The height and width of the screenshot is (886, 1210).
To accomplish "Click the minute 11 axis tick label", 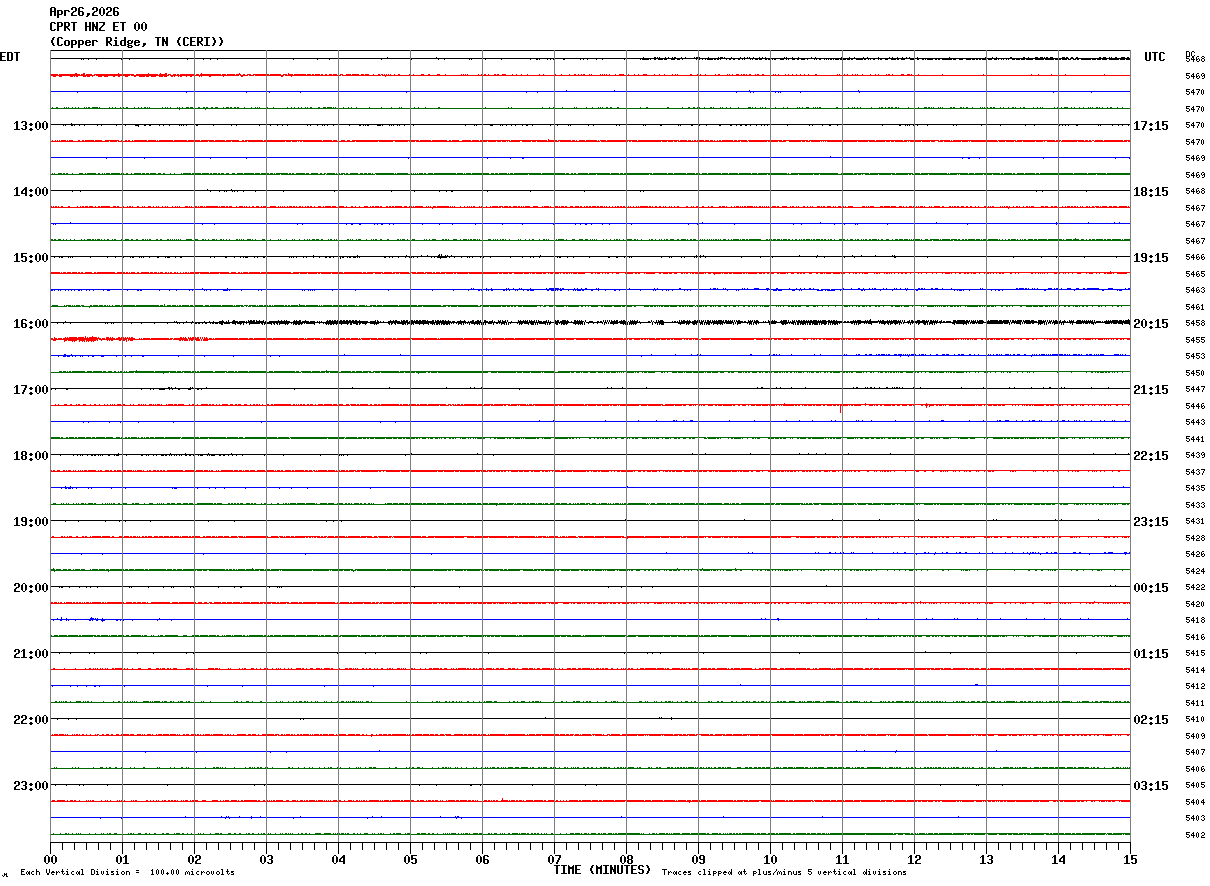I will (842, 859).
